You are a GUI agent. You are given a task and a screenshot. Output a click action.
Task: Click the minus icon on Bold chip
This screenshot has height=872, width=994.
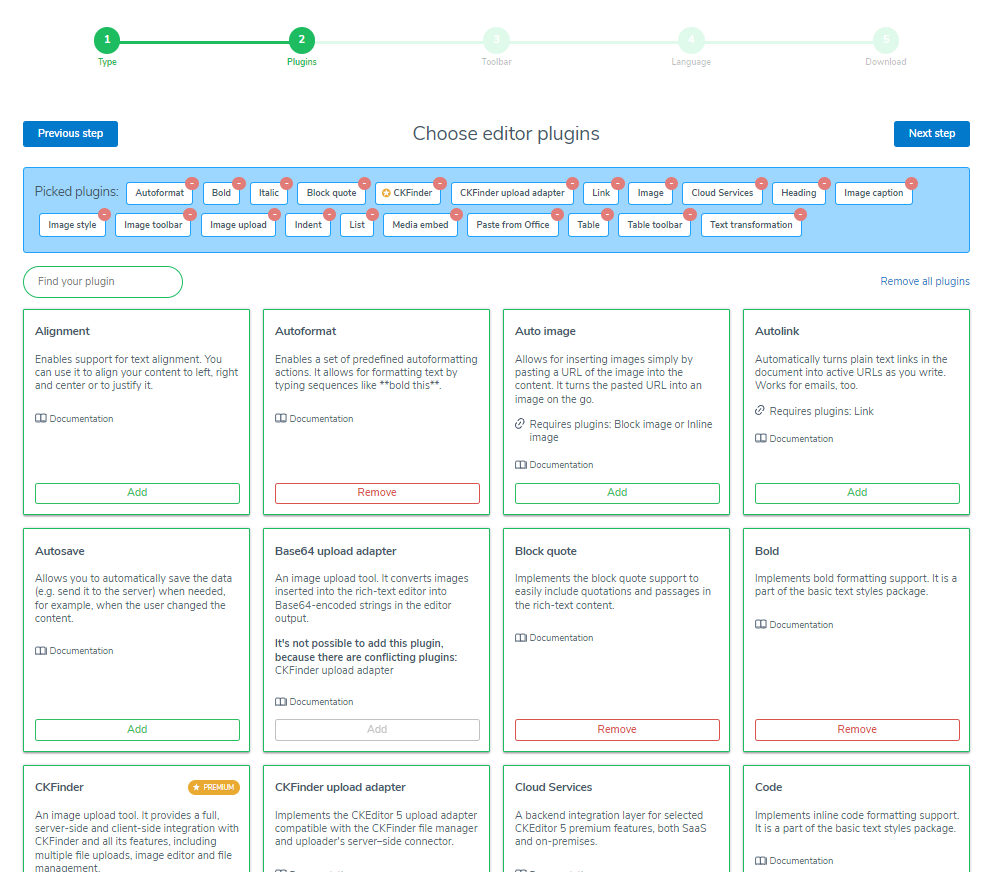[239, 183]
